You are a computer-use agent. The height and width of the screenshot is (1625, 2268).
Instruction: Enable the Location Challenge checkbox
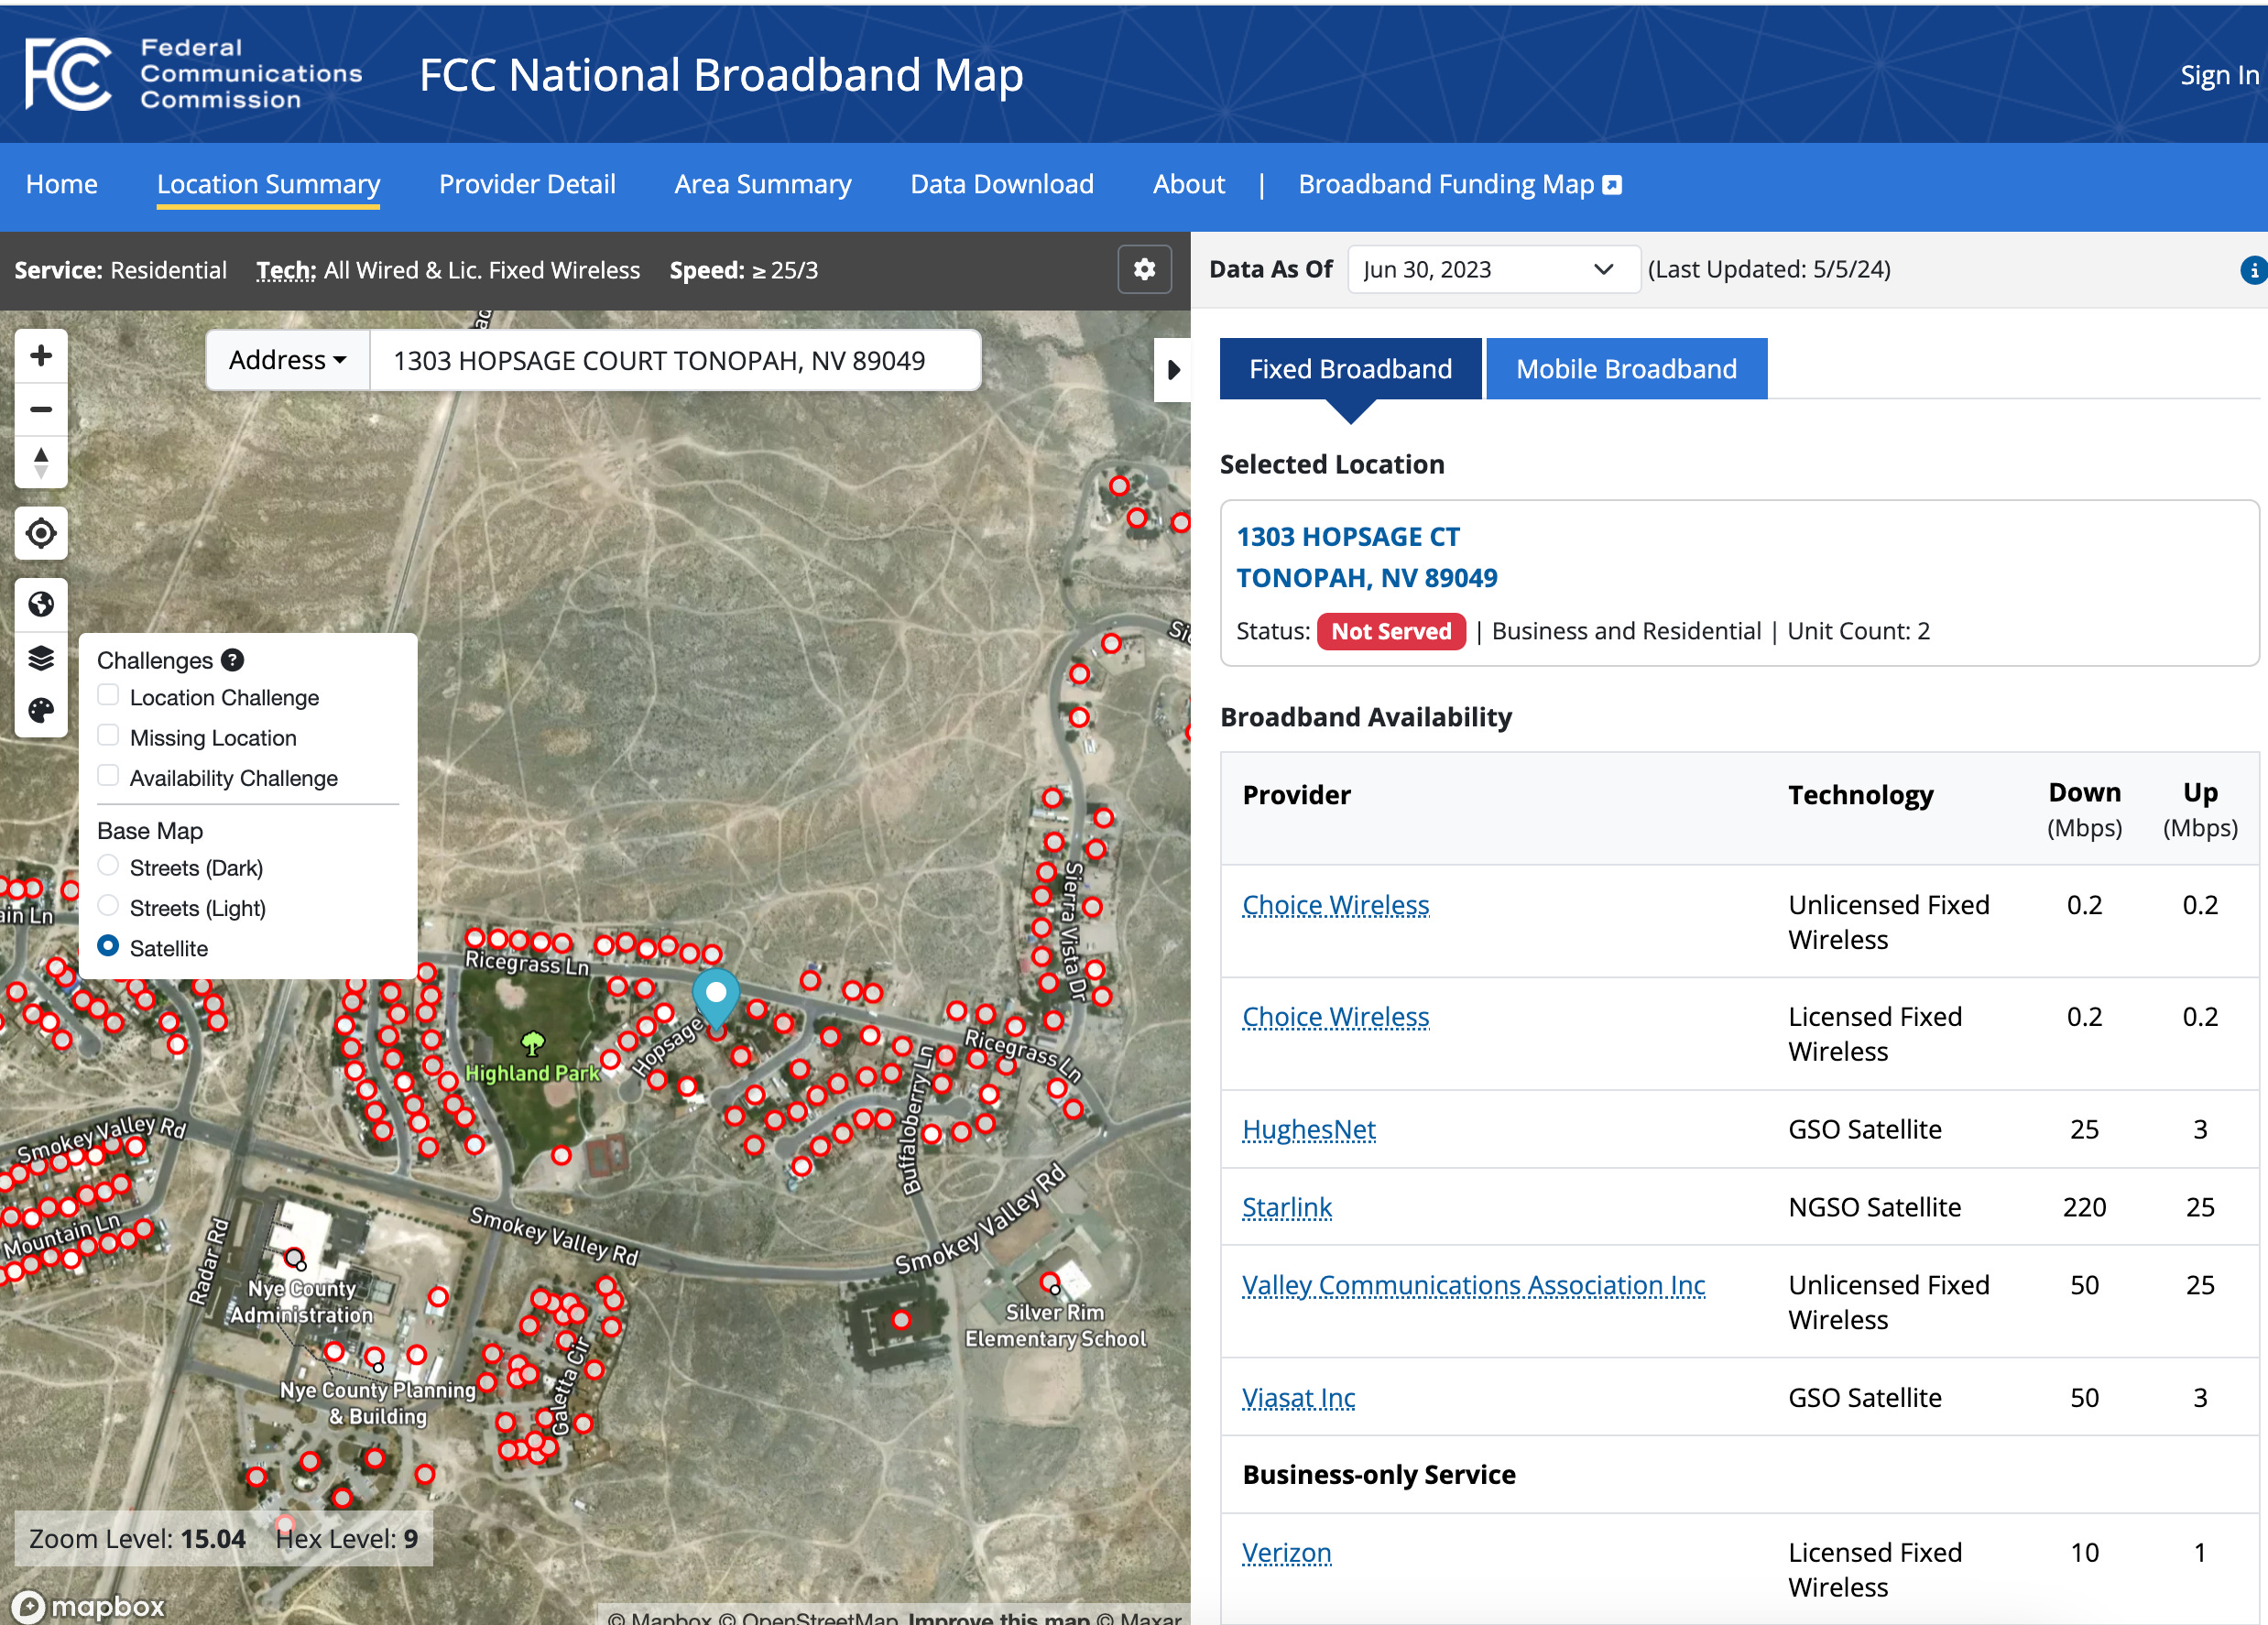[108, 695]
